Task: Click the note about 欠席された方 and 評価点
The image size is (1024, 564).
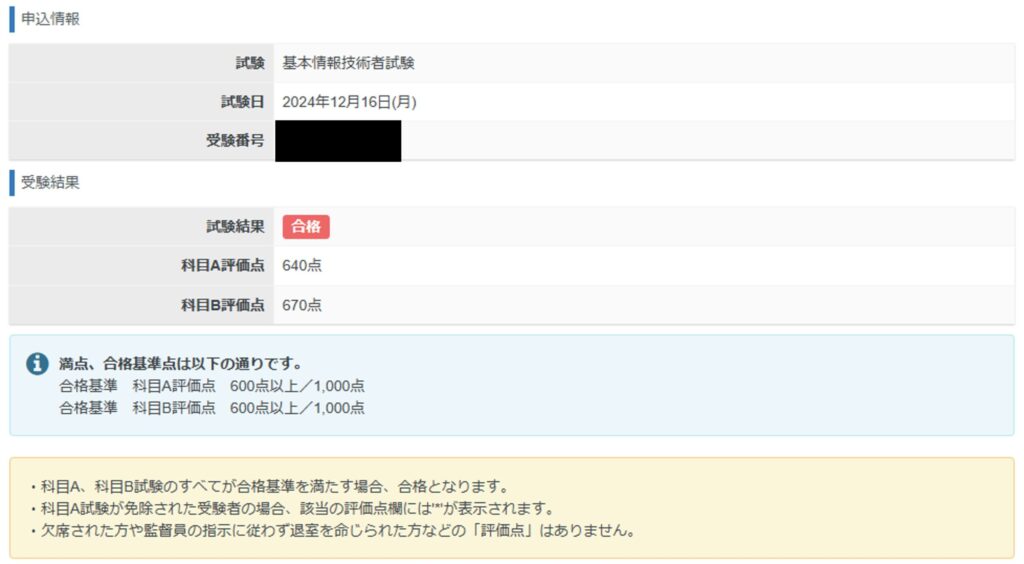Action: (332, 531)
